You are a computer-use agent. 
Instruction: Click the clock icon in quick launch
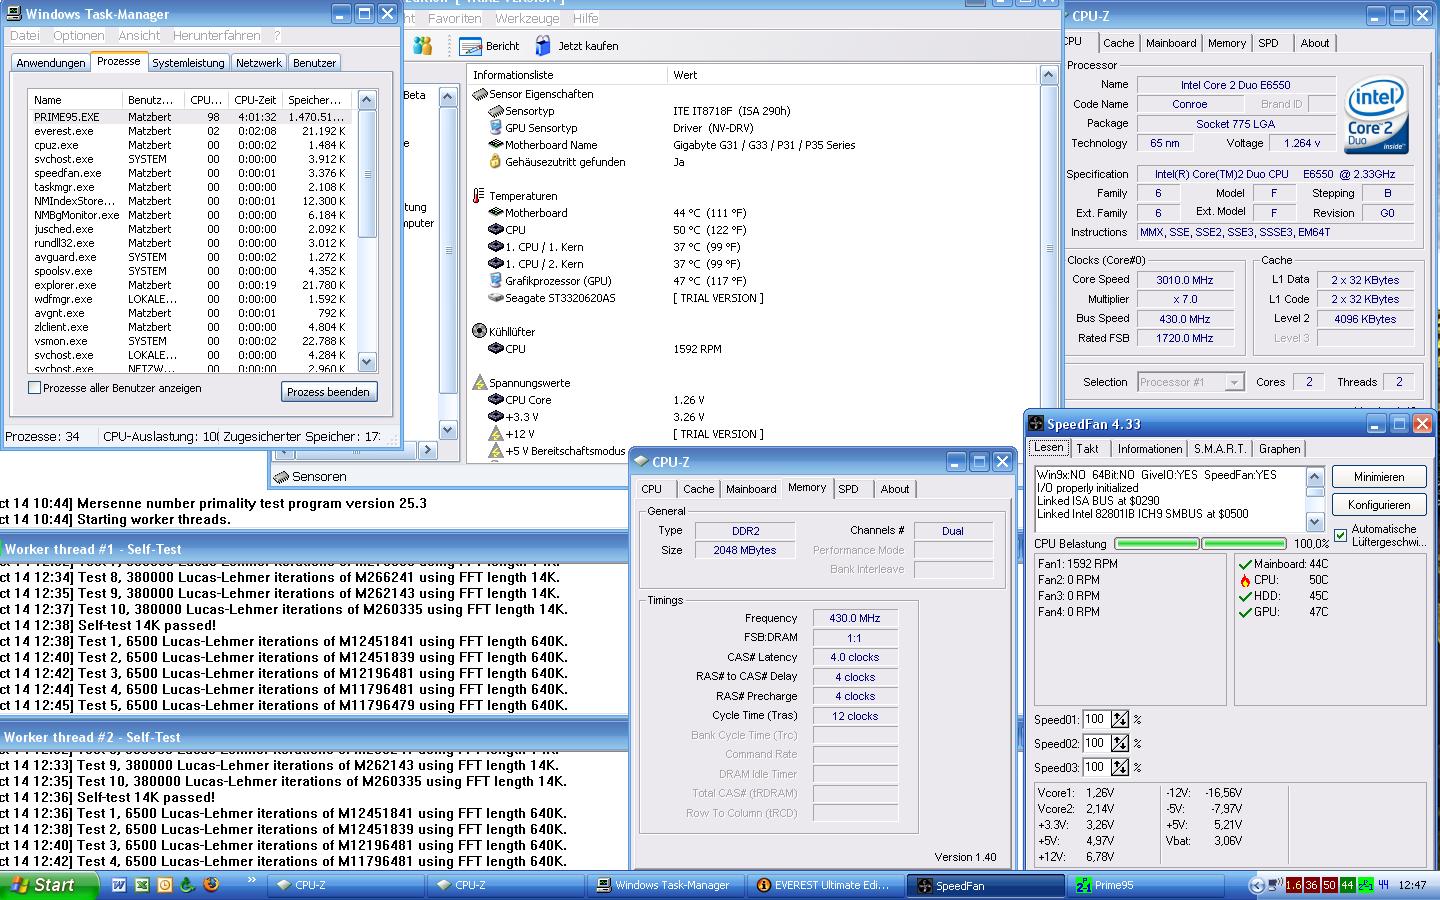pos(165,885)
